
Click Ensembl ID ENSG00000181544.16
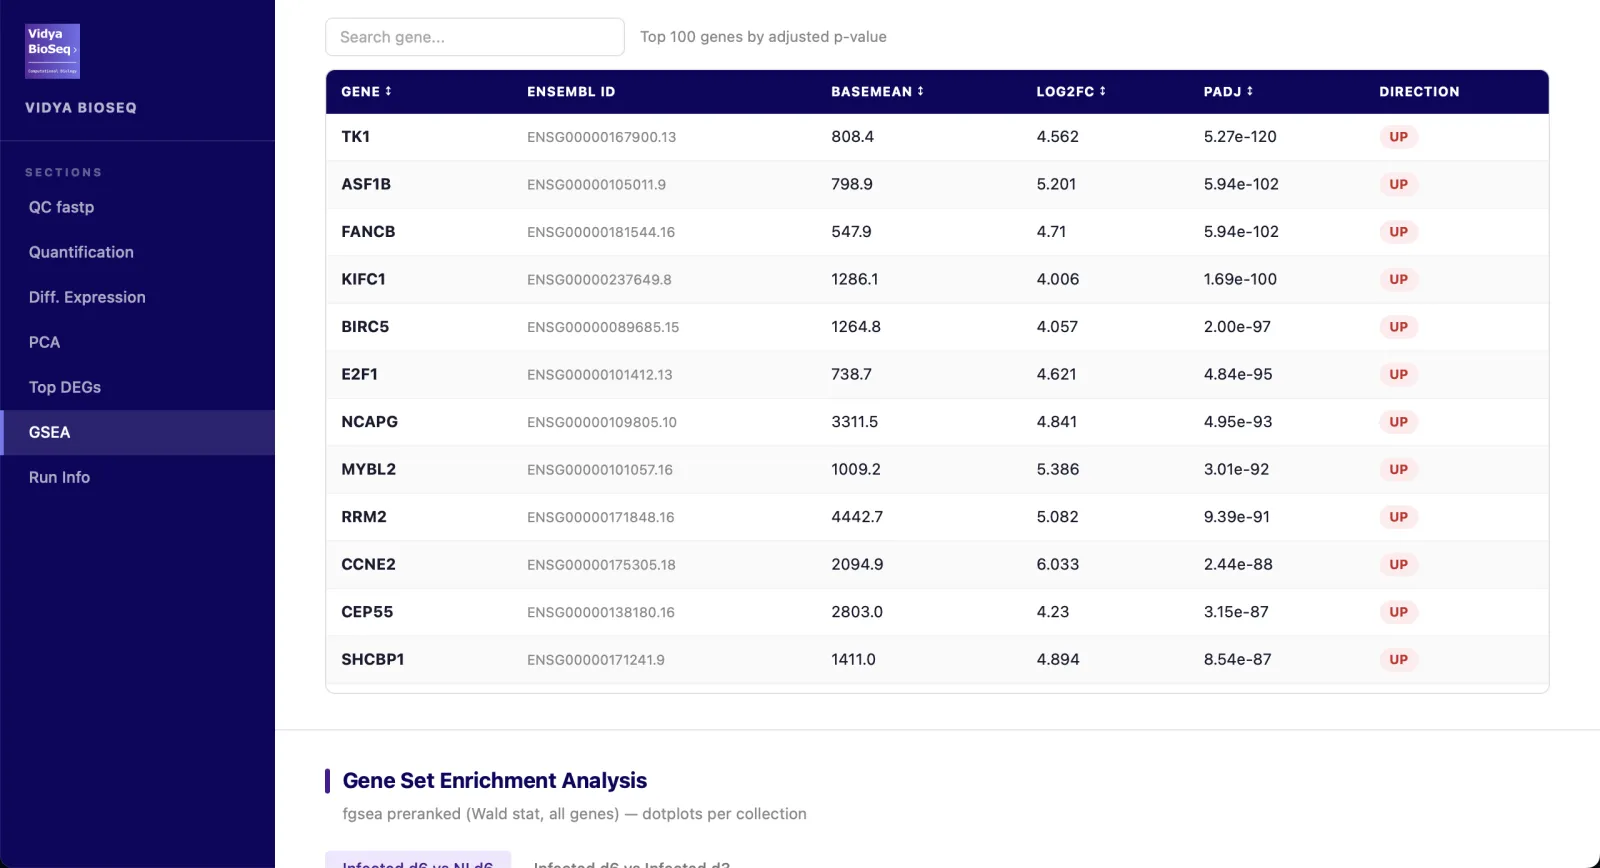click(601, 232)
